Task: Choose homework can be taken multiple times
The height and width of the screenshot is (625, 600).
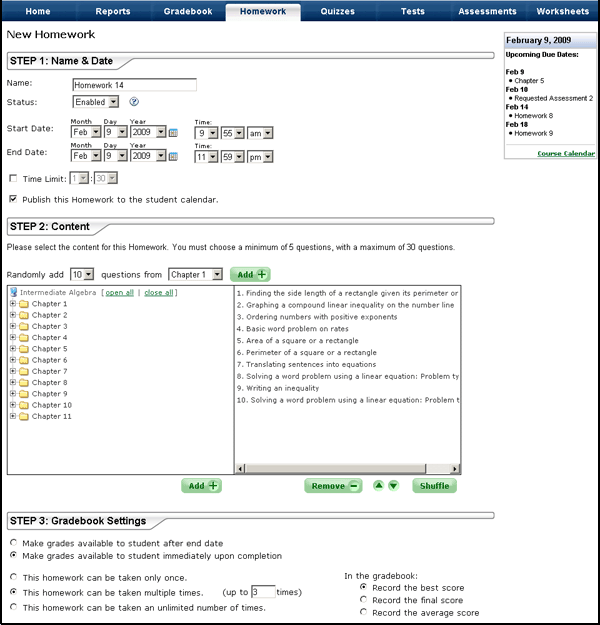Action: (14, 592)
